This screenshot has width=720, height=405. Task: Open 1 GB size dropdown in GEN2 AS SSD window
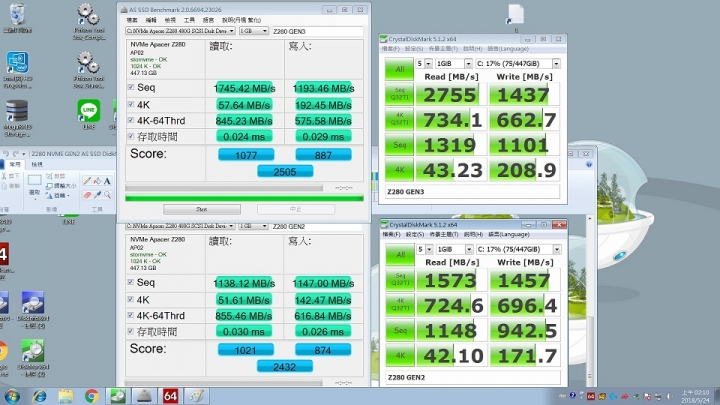tap(253, 226)
